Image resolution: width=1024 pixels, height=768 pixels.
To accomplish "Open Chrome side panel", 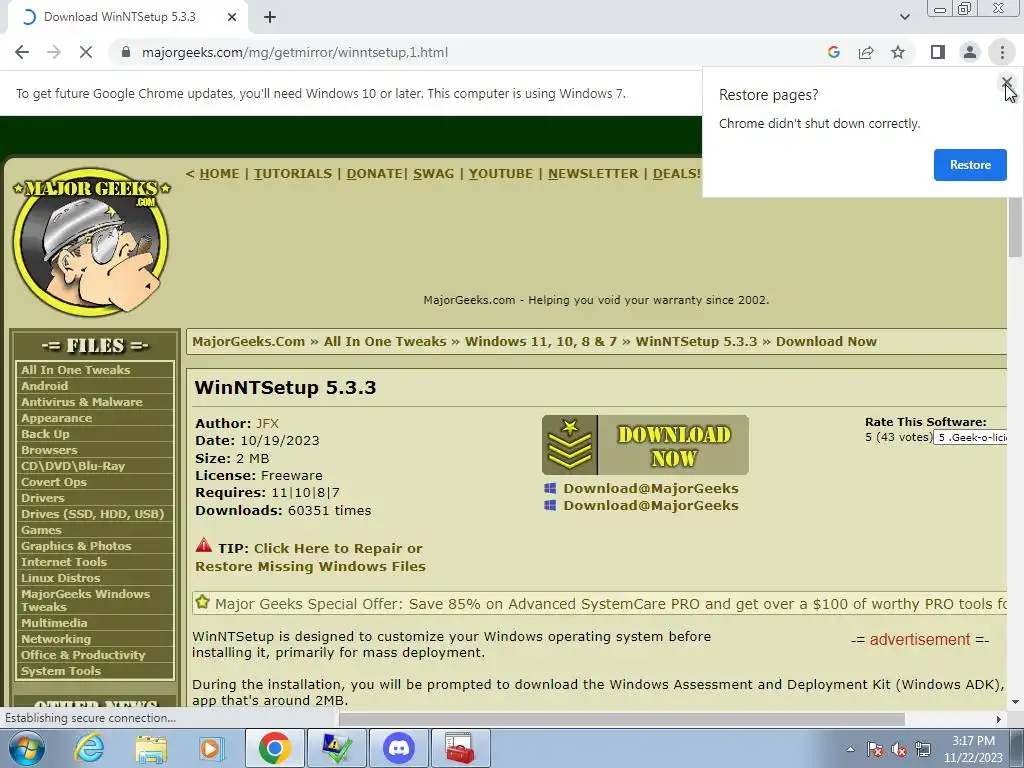I will pos(938,52).
